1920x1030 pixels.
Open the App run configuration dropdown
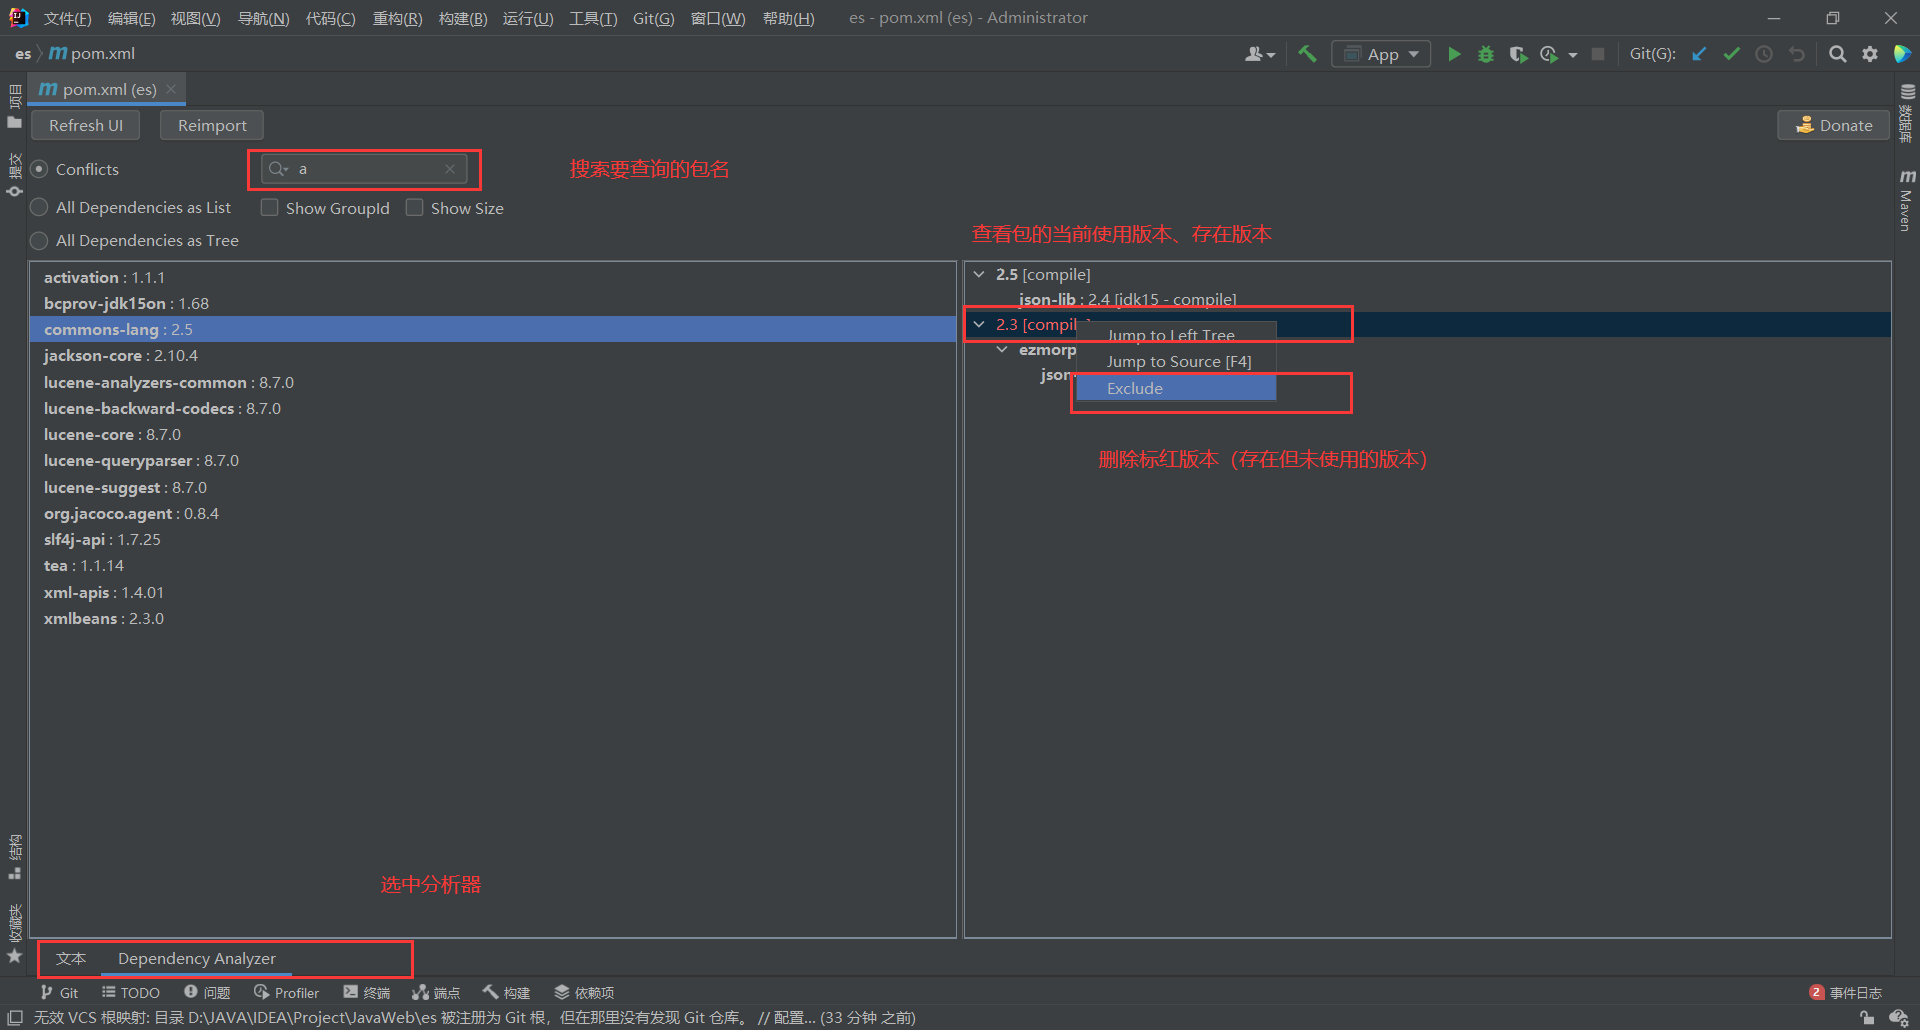tap(1381, 54)
